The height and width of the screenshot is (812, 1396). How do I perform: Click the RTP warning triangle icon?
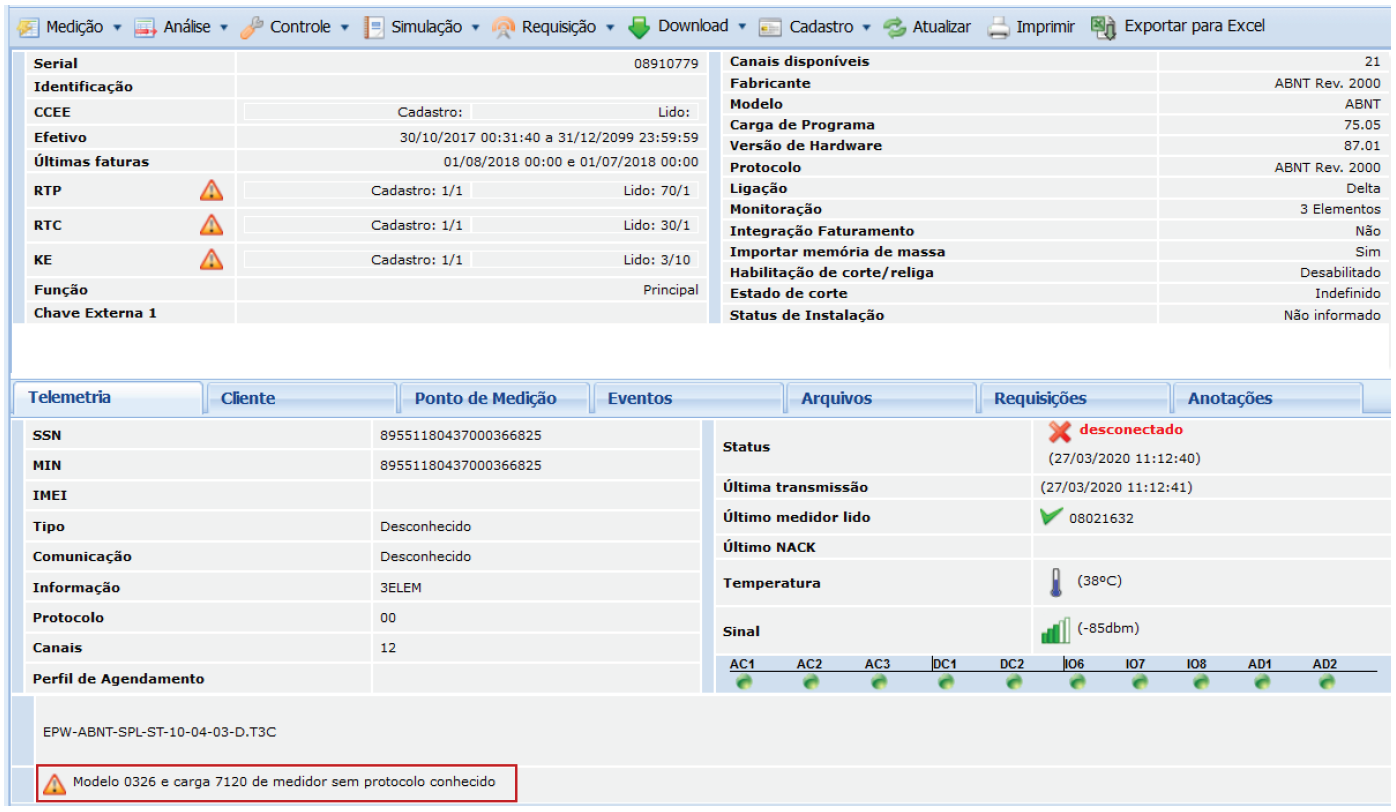coord(211,190)
